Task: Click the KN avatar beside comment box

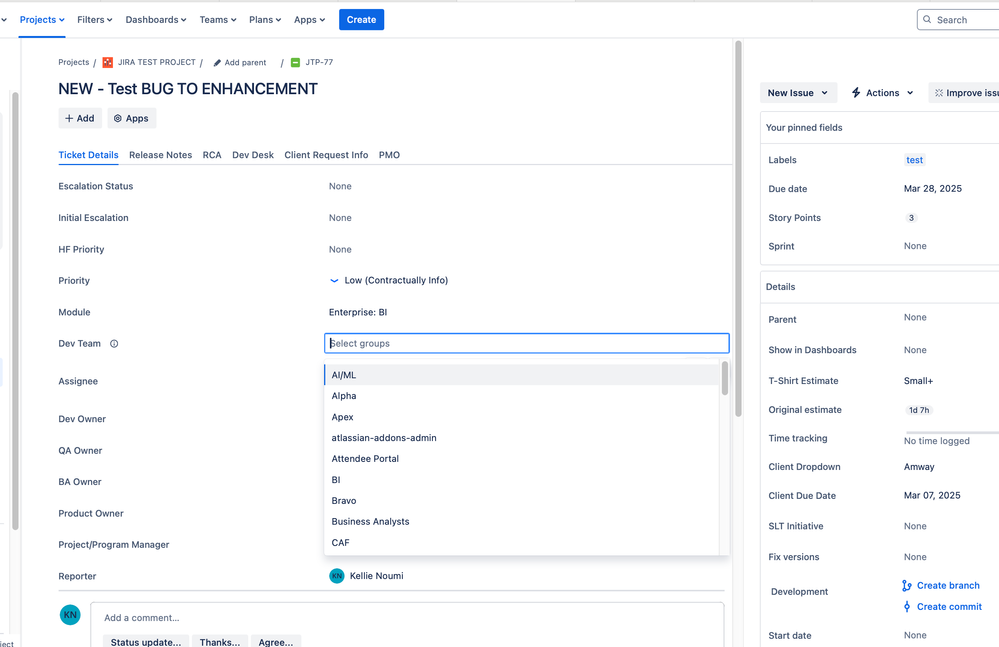Action: point(70,615)
